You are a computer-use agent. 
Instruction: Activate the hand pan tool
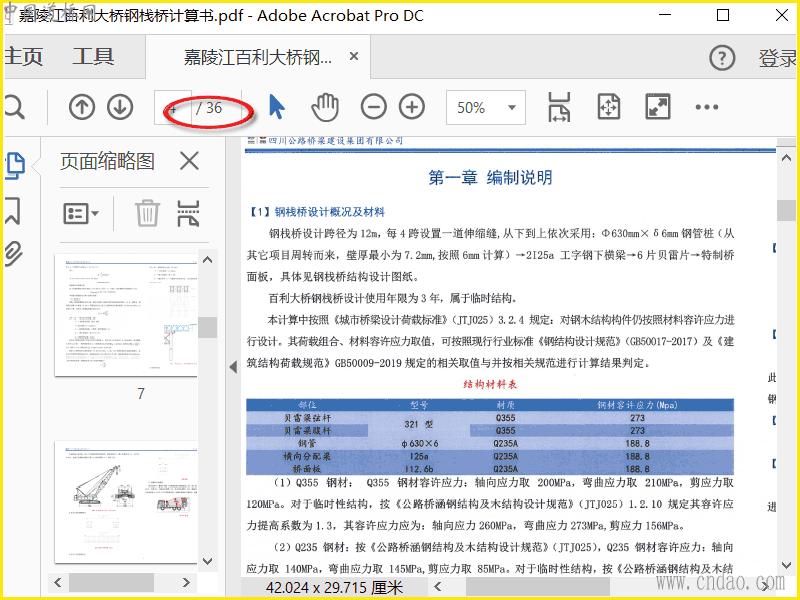[325, 107]
